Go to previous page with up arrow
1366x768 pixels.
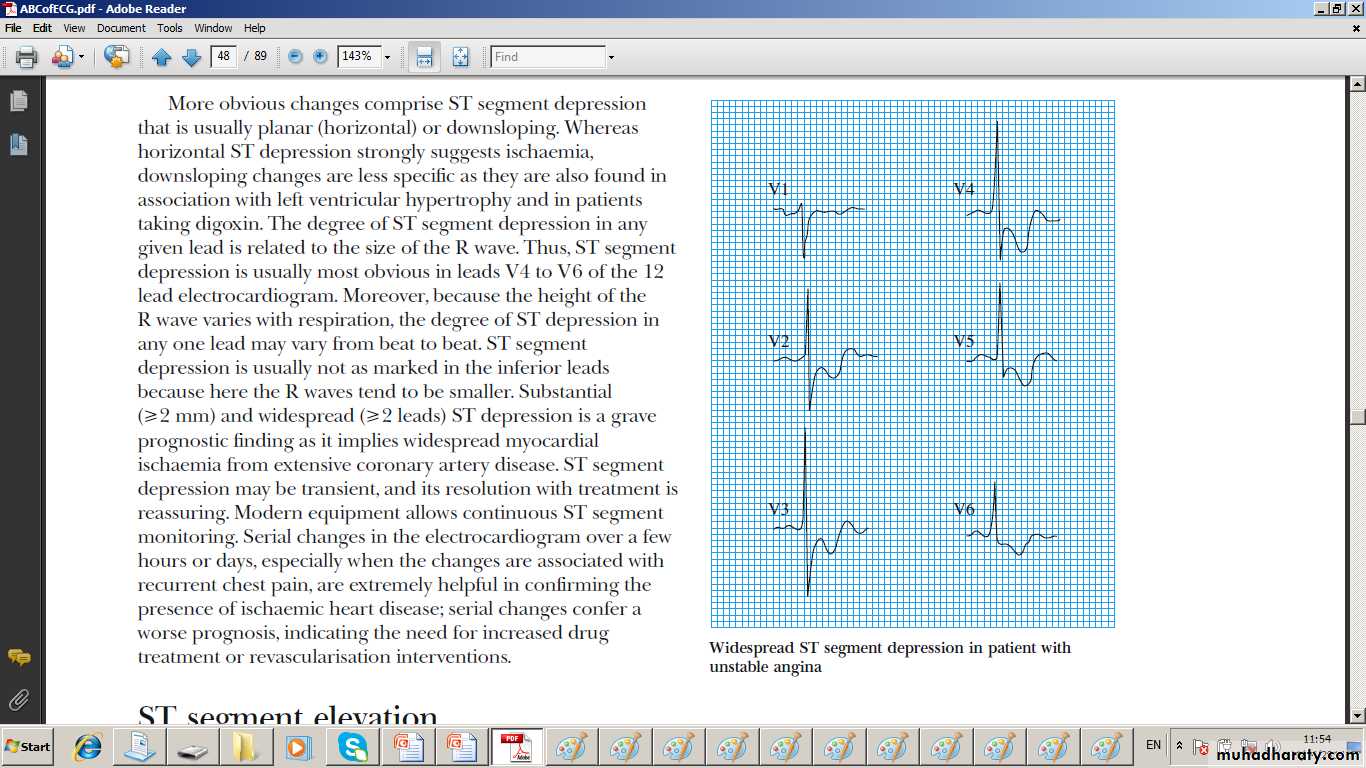tap(162, 57)
